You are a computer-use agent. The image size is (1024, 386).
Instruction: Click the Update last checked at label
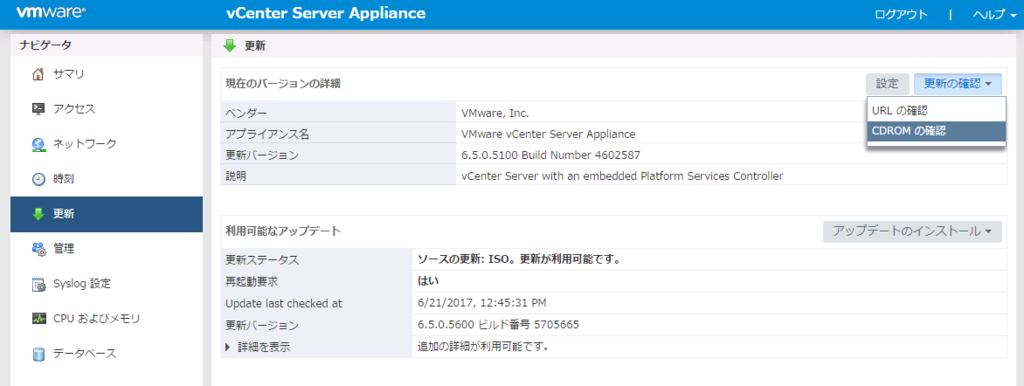click(283, 303)
